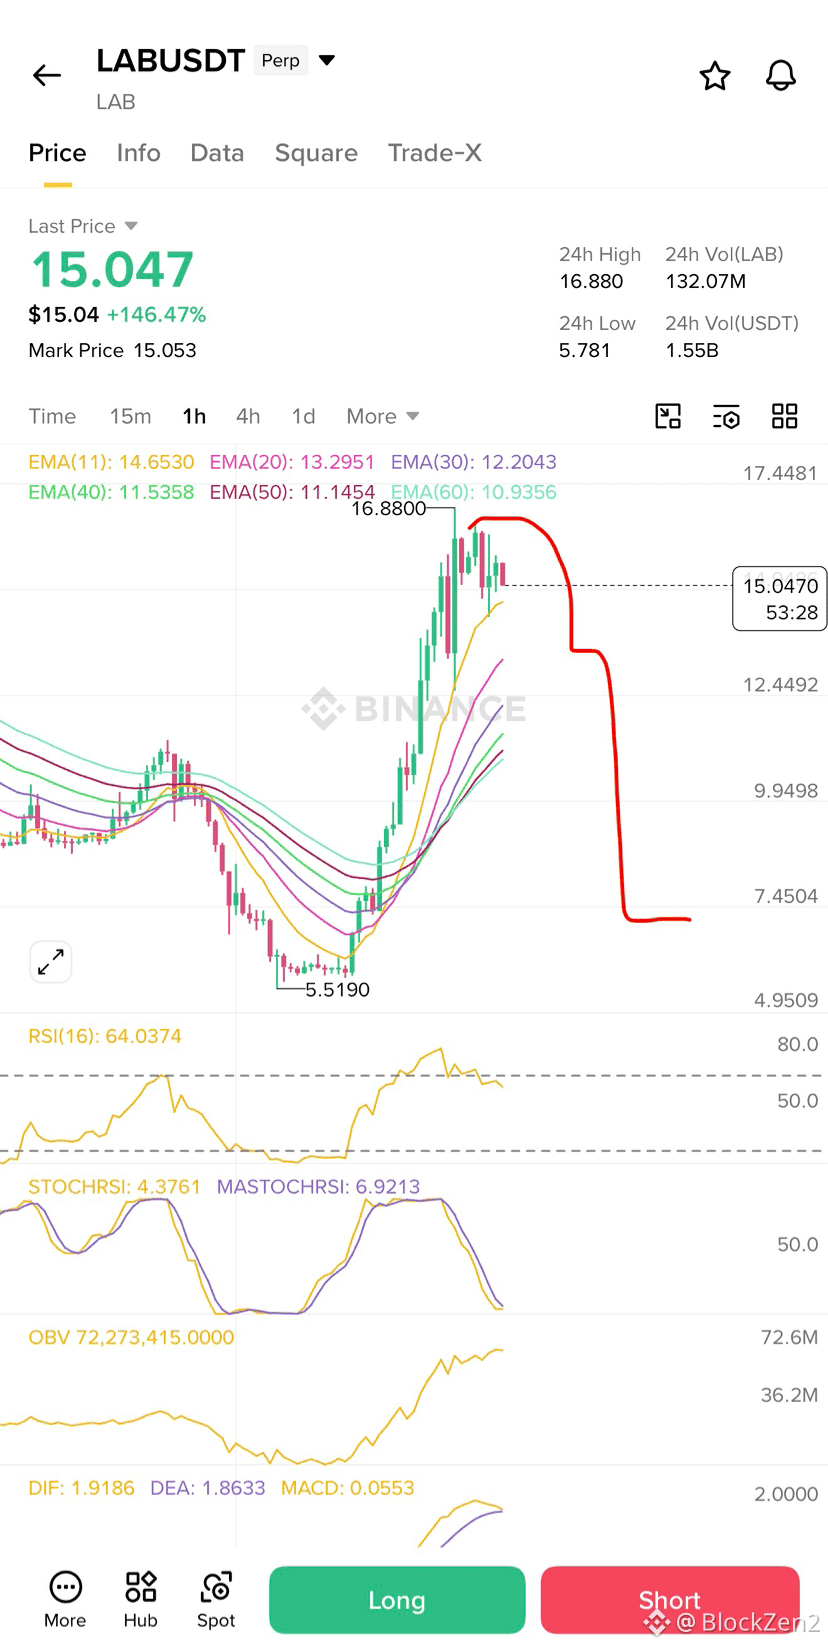The height and width of the screenshot is (1648, 828).
Task: Tap the EMA(40): 11.5358 label
Action: coord(111,492)
